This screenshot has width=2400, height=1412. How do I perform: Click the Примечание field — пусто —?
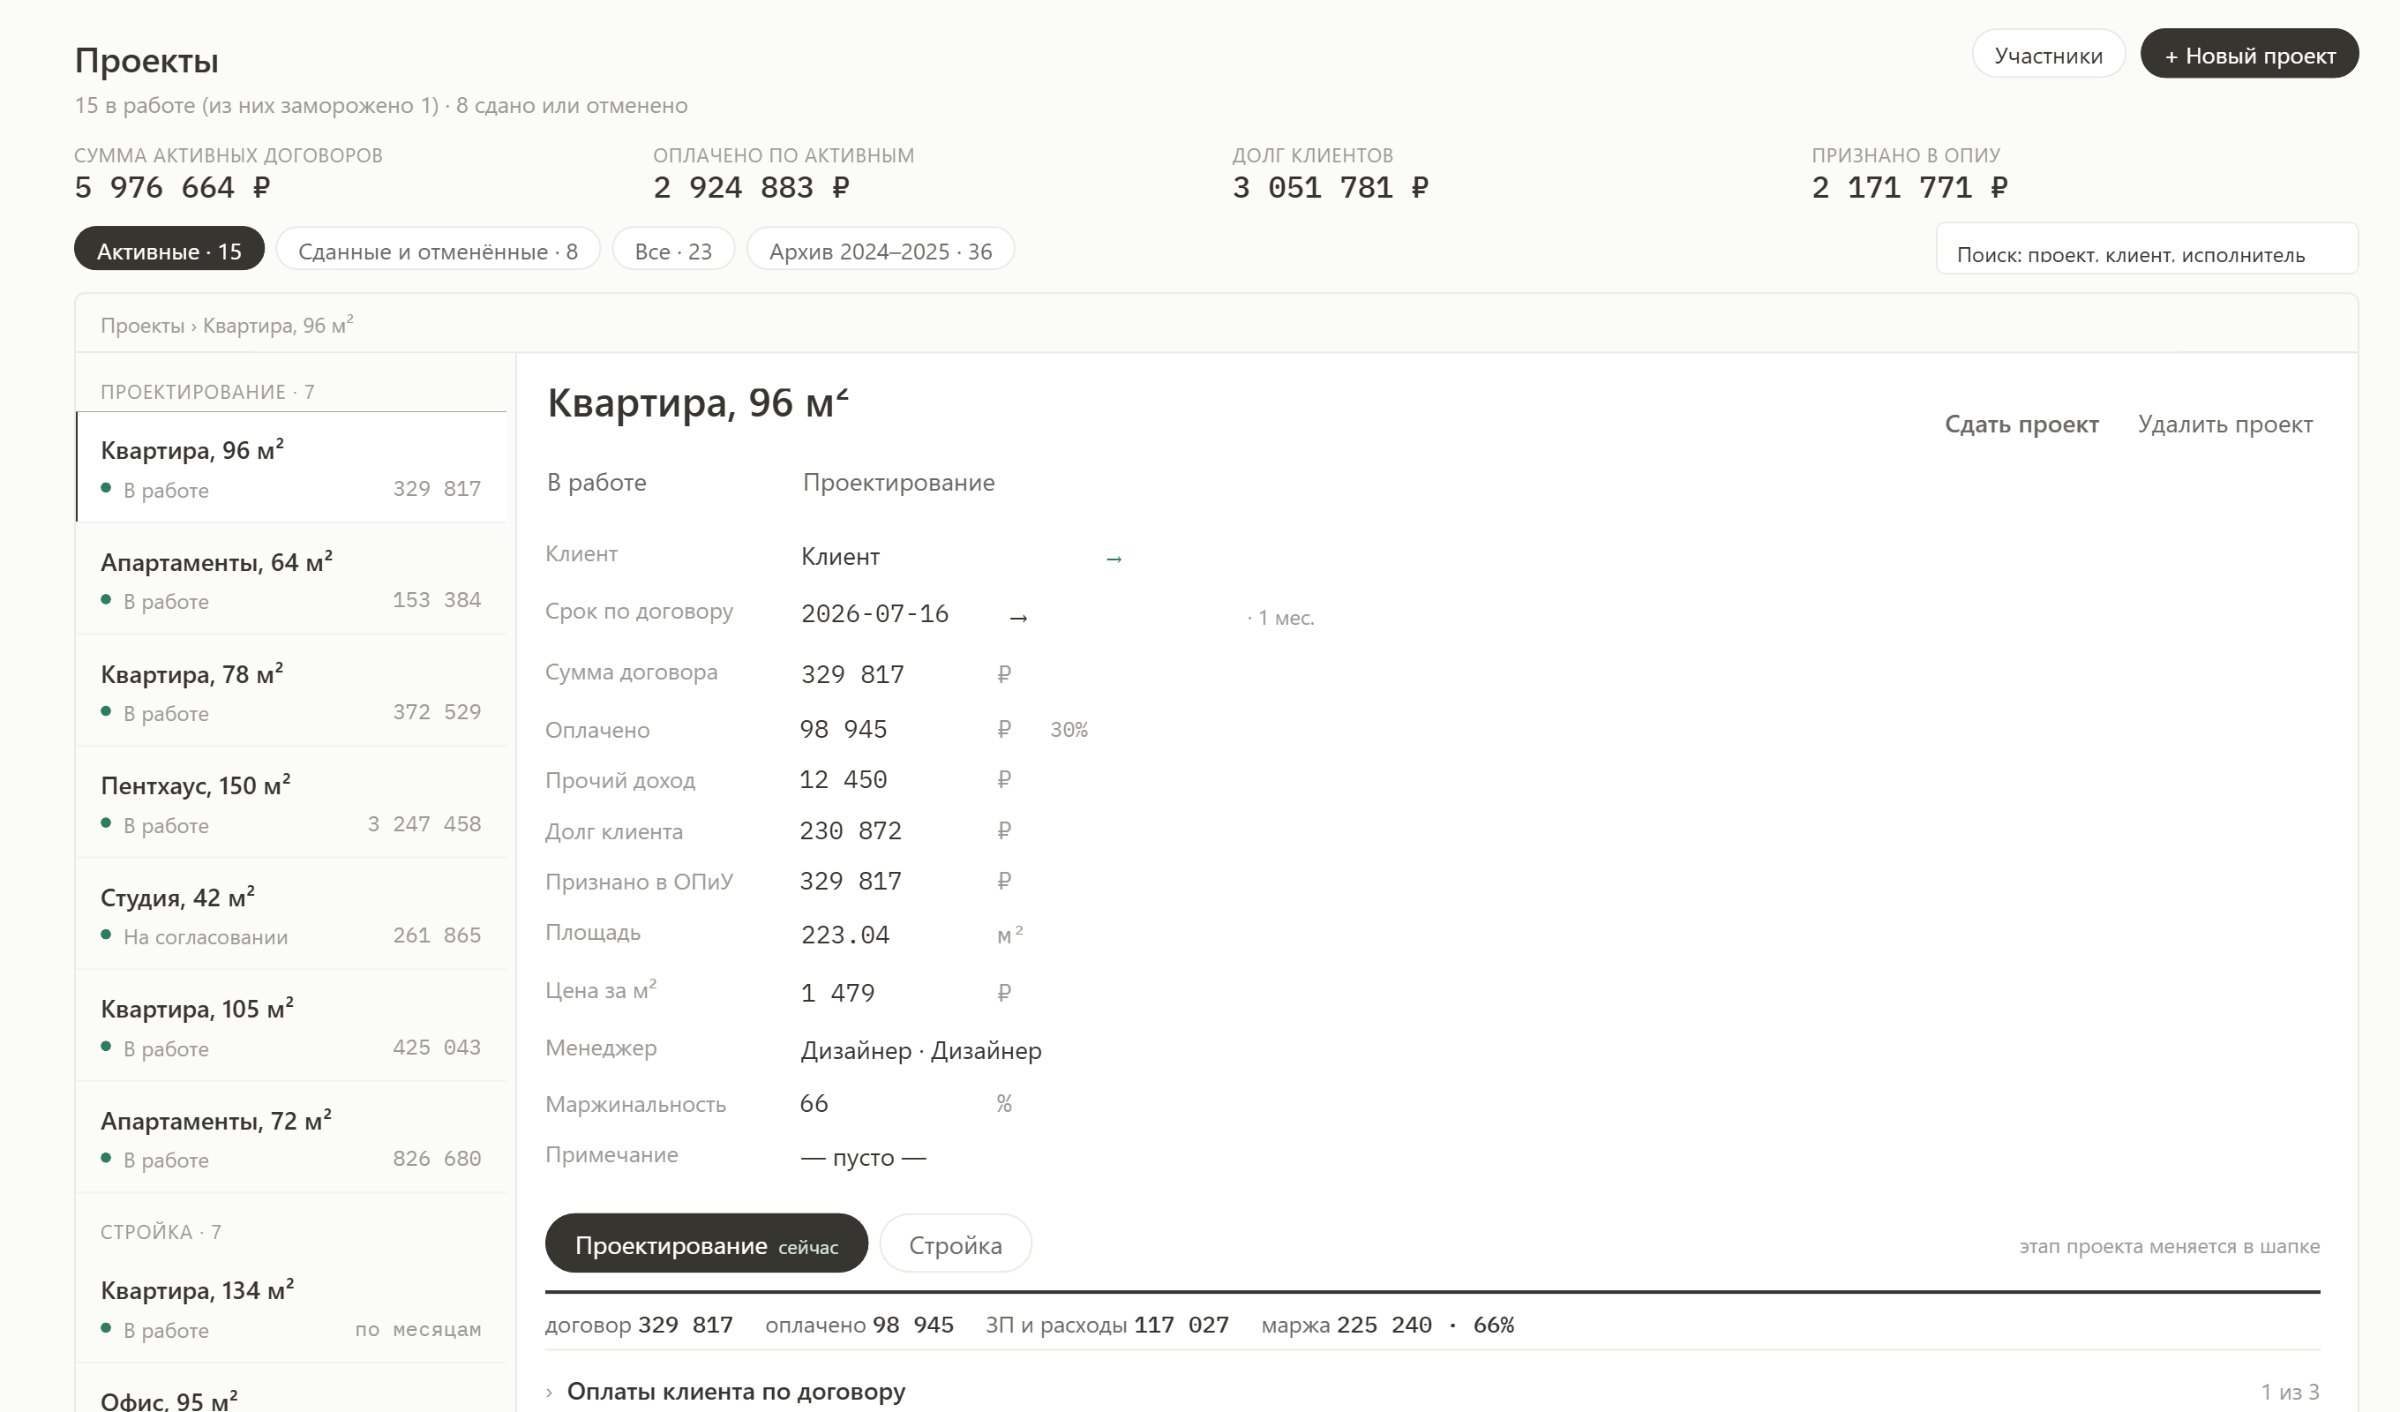[864, 1158]
